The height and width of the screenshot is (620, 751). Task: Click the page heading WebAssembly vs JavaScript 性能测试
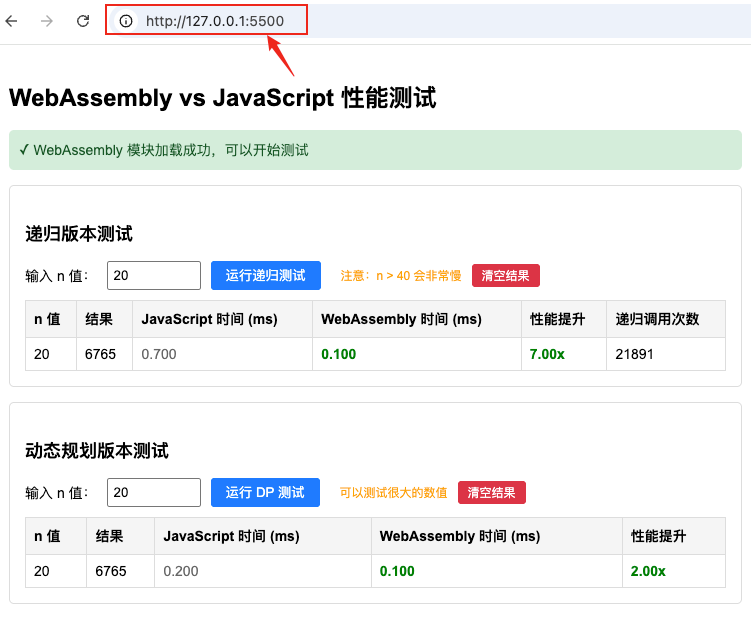[x=223, y=98]
